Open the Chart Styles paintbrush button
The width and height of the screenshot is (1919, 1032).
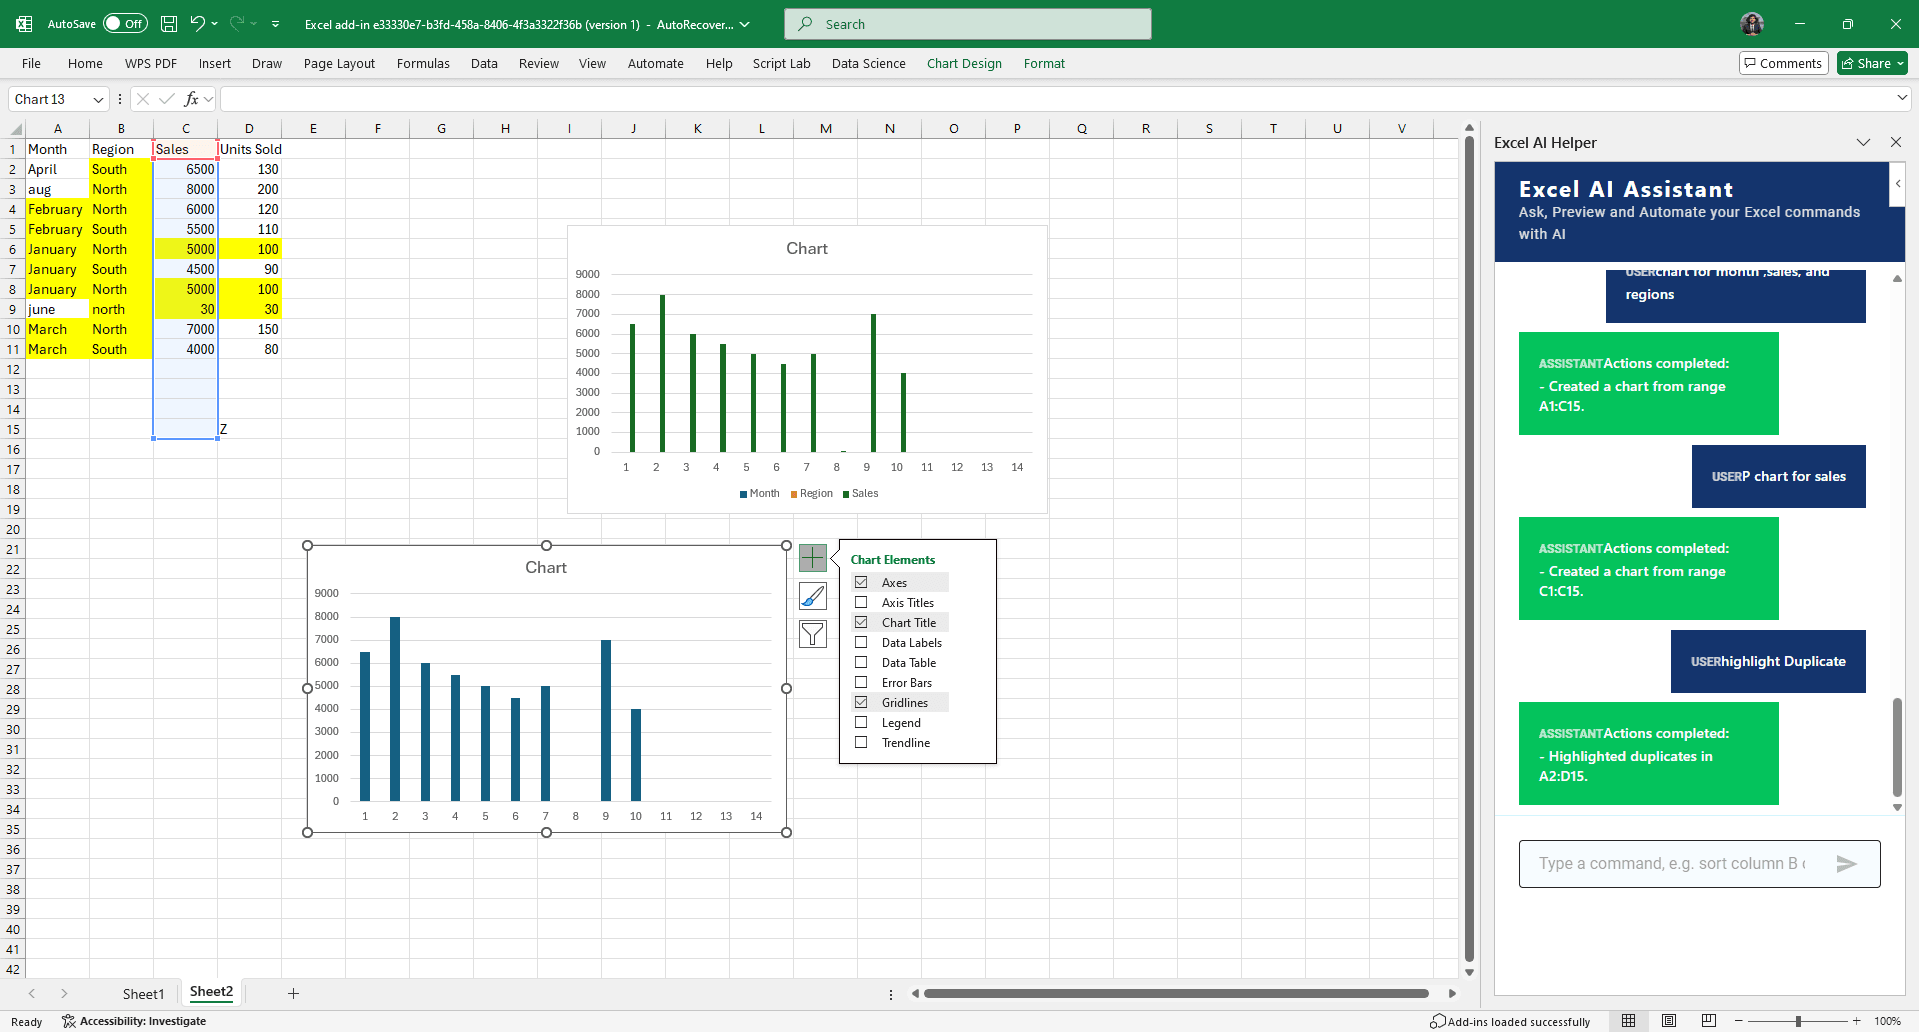813,596
